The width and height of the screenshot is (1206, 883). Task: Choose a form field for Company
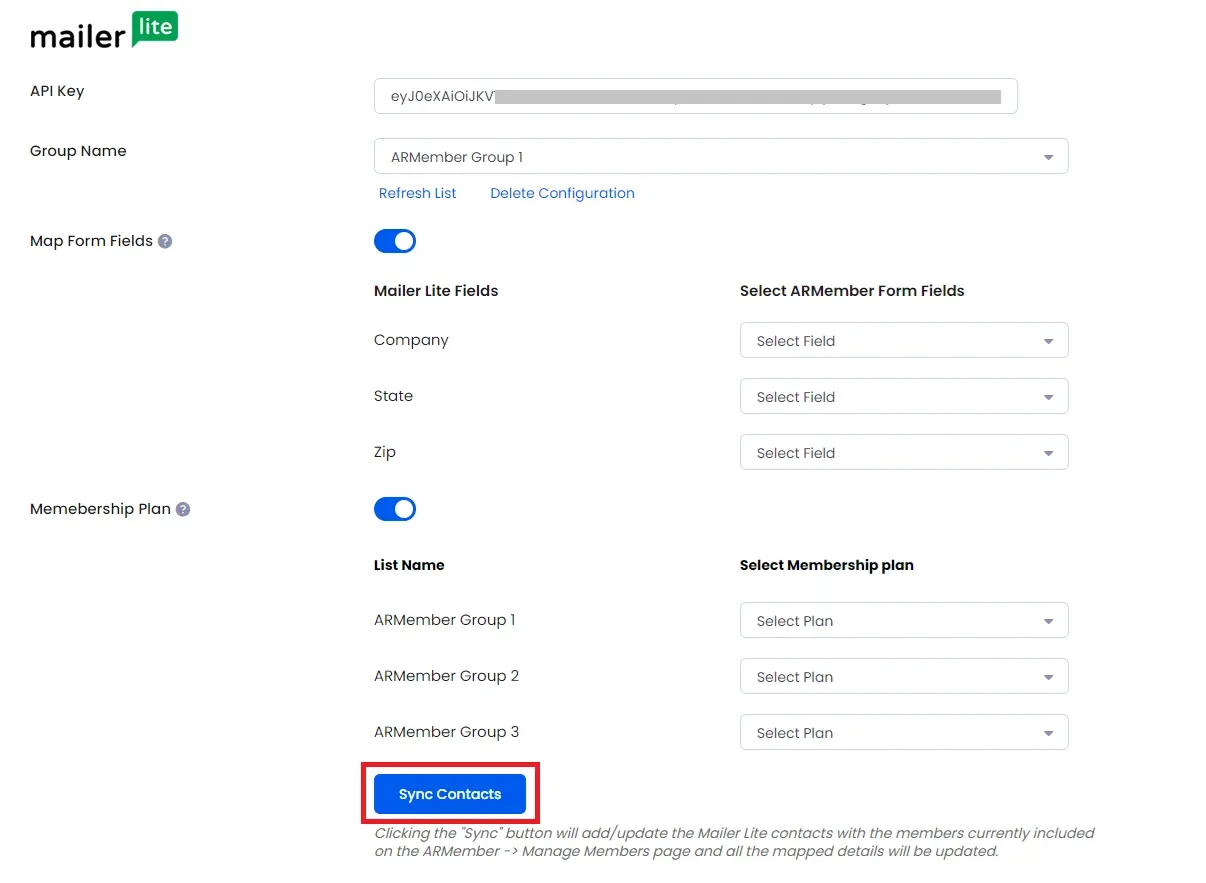pos(904,340)
